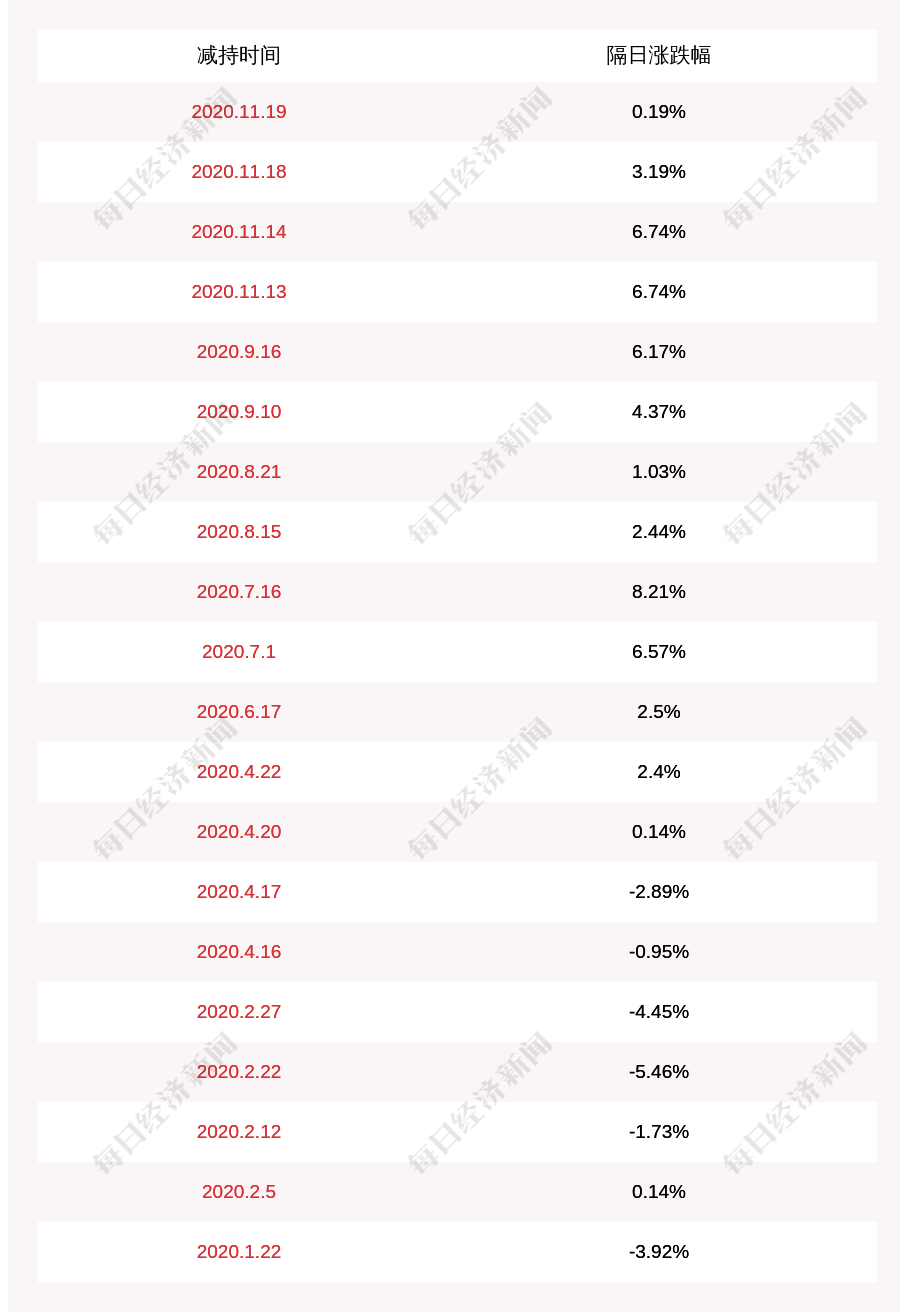Screen dimensions: 900x1312
Task: Select the date 2020.11.19
Action: tap(238, 111)
